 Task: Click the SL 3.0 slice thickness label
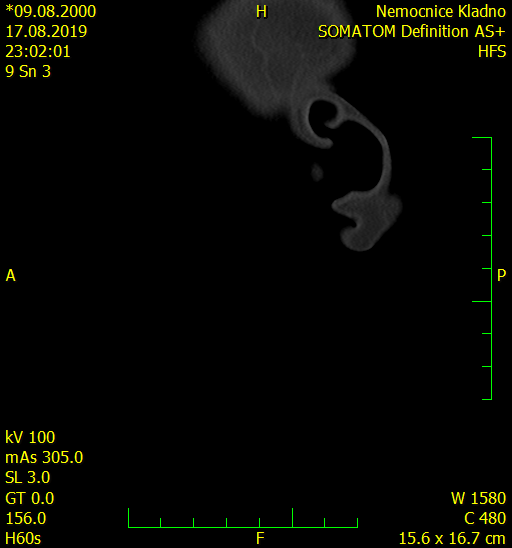coord(28,477)
